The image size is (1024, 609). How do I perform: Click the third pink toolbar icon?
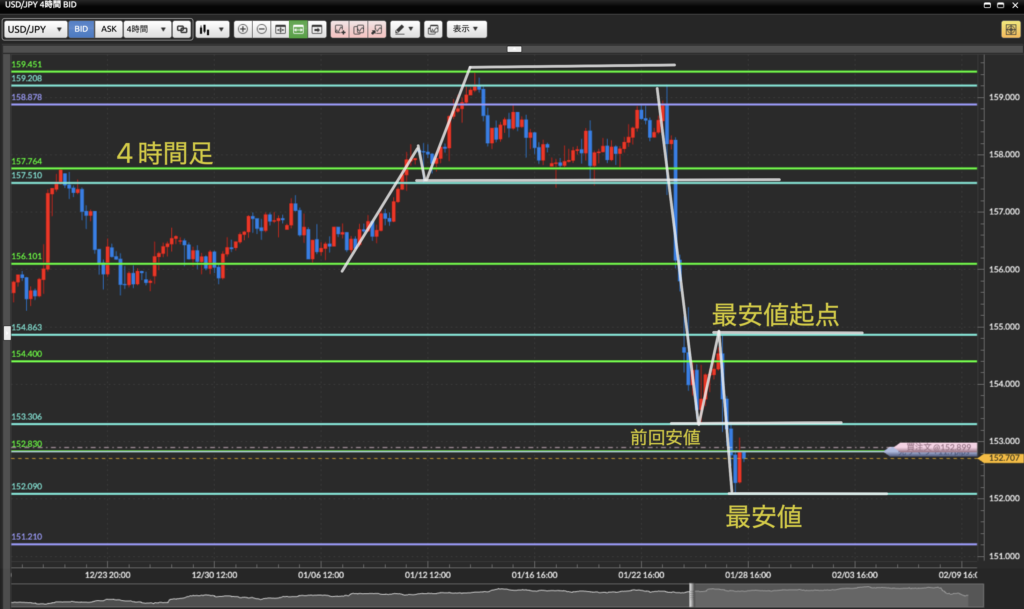[376, 30]
